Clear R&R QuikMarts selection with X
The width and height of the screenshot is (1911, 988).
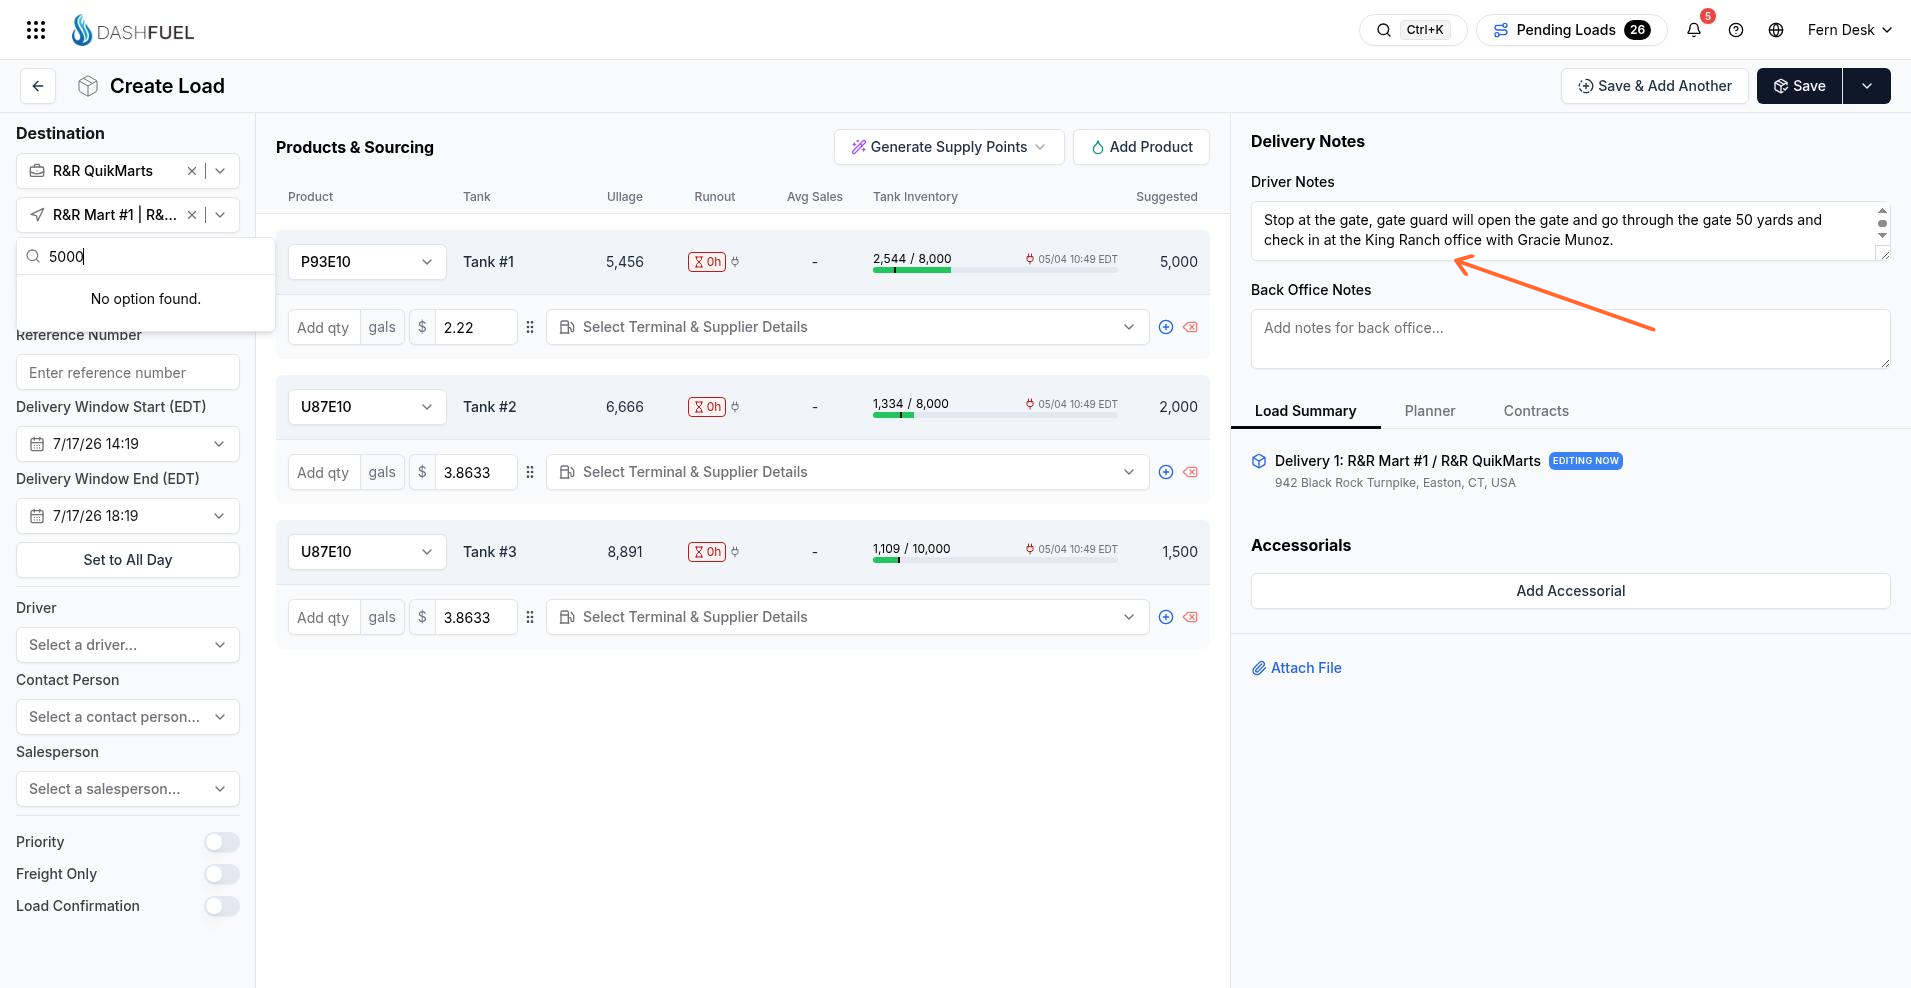point(192,171)
